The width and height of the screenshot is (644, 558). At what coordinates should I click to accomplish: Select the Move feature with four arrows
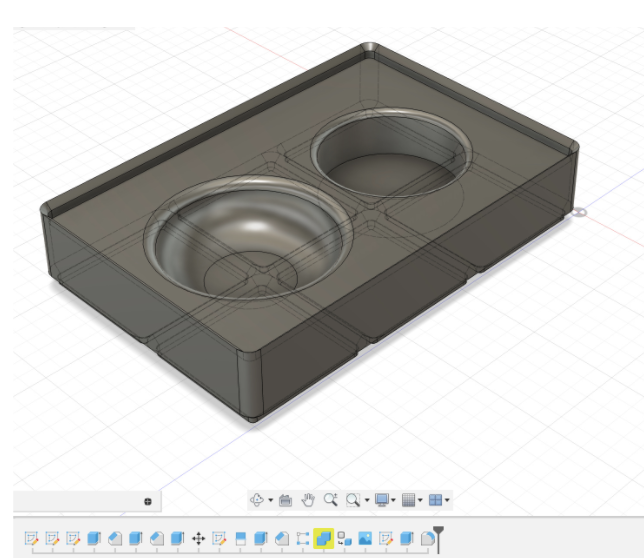tap(198, 538)
